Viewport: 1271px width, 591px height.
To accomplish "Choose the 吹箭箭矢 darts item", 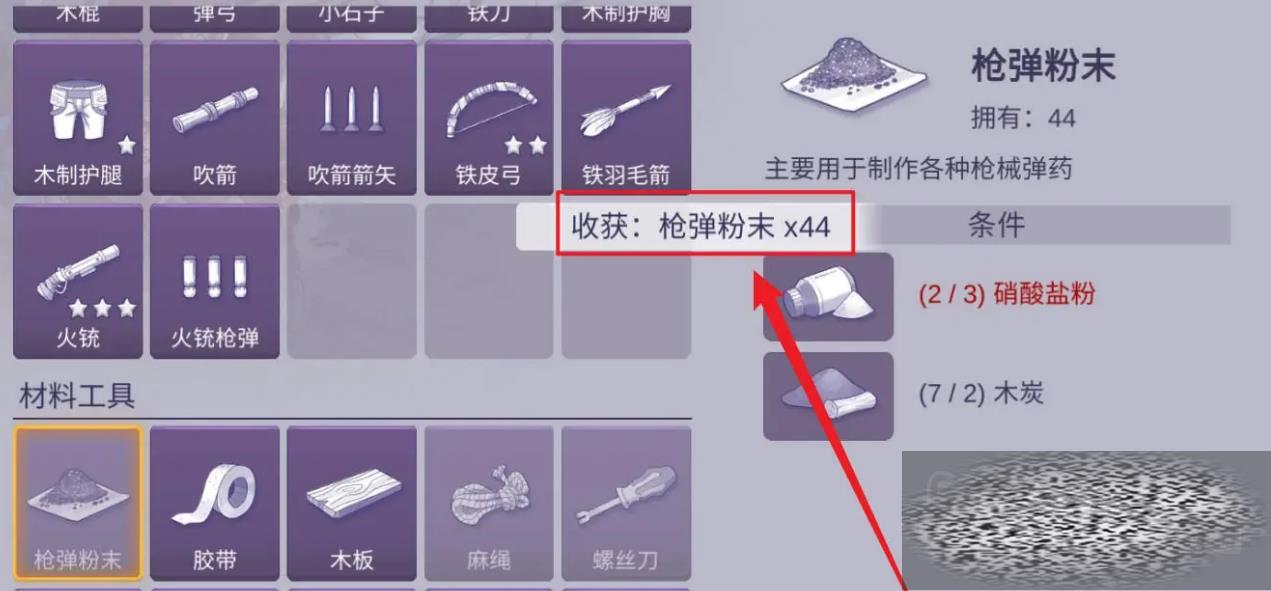I will coord(352,118).
